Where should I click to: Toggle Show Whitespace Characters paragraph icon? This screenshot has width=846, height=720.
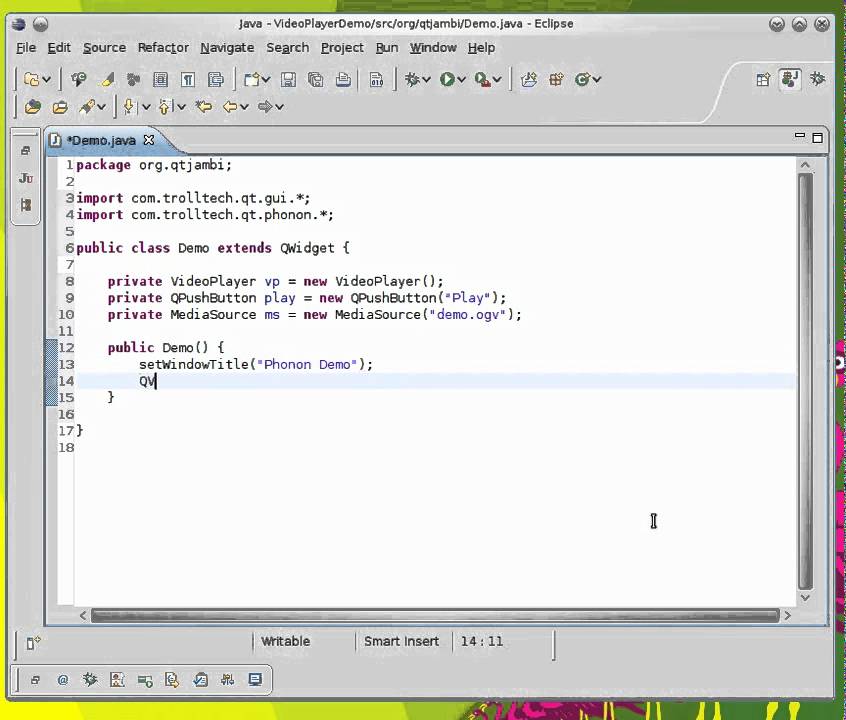(188, 79)
